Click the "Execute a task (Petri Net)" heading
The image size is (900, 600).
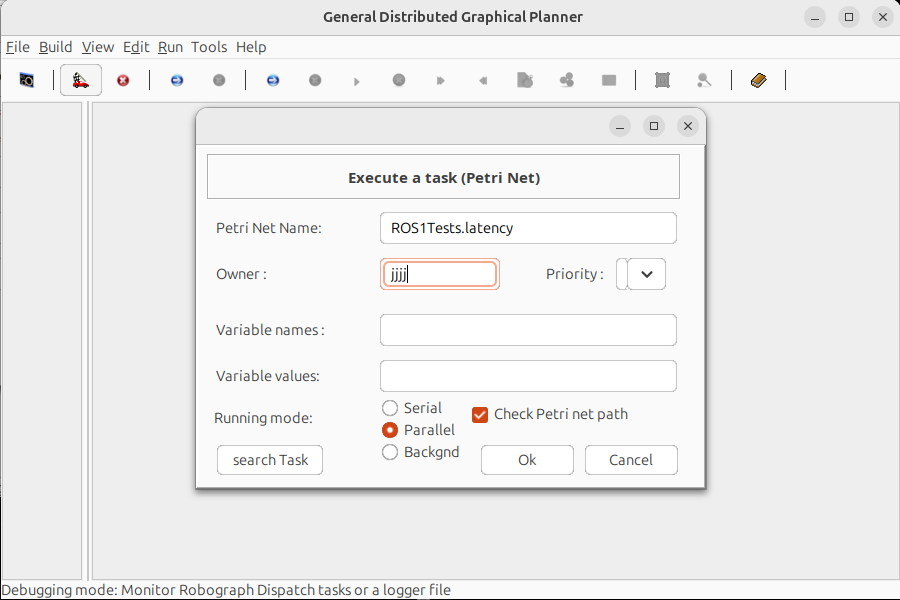click(444, 178)
